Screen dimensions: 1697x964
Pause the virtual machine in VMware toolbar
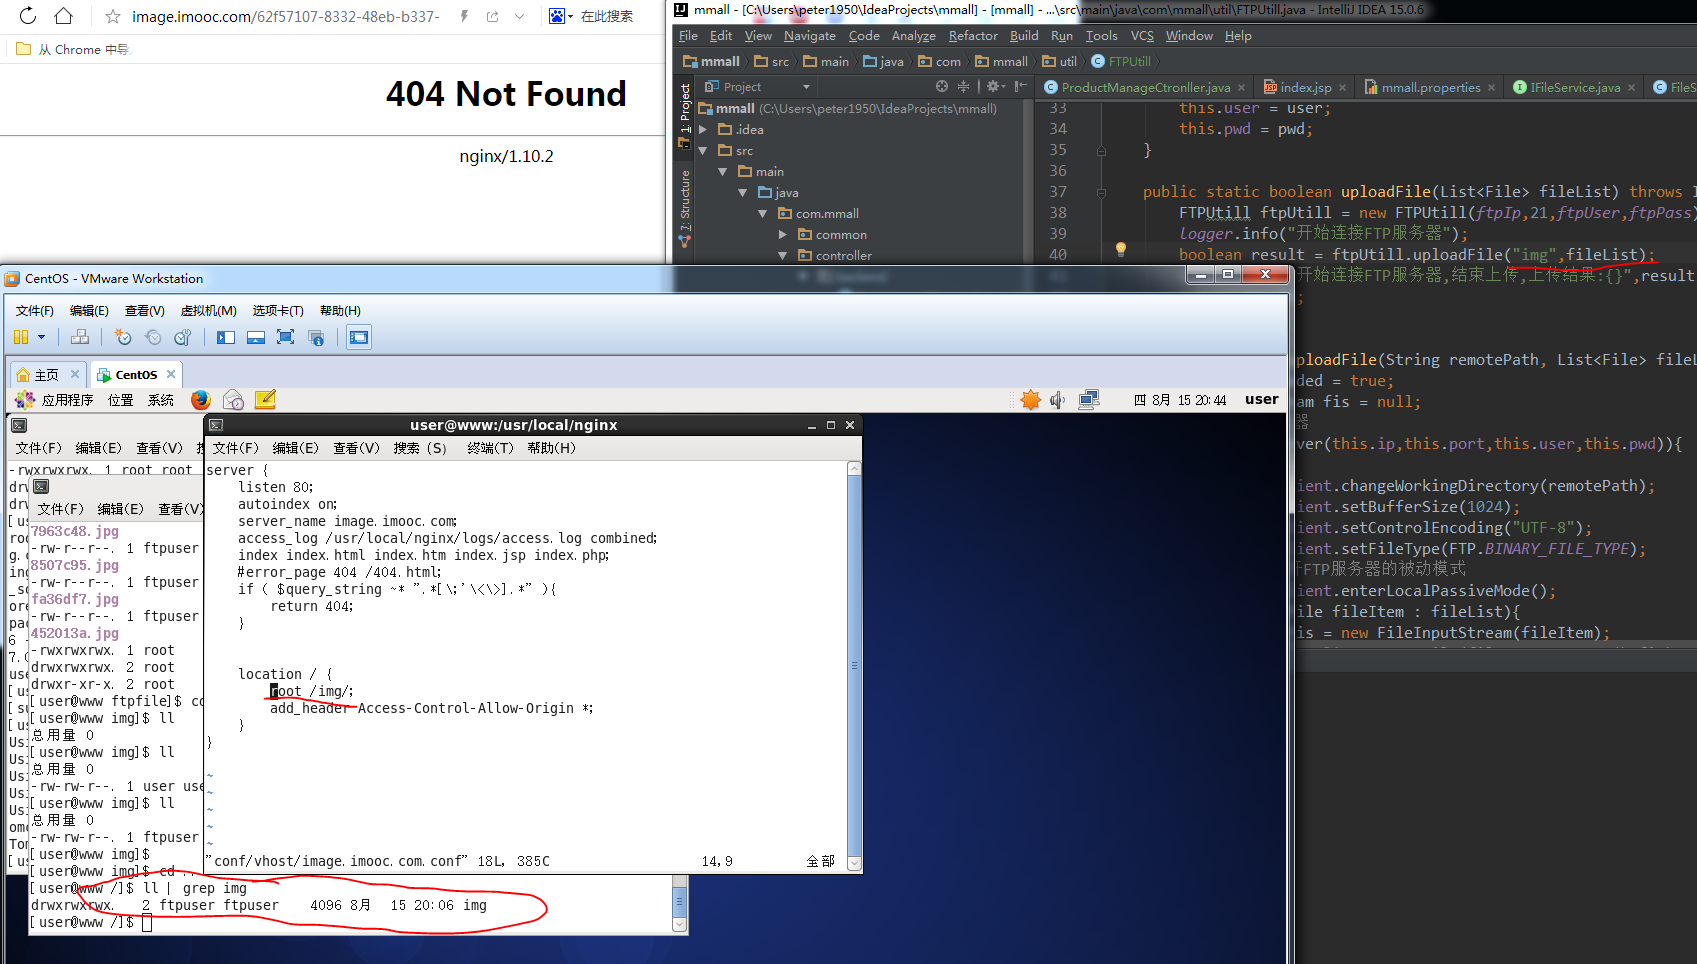click(21, 338)
